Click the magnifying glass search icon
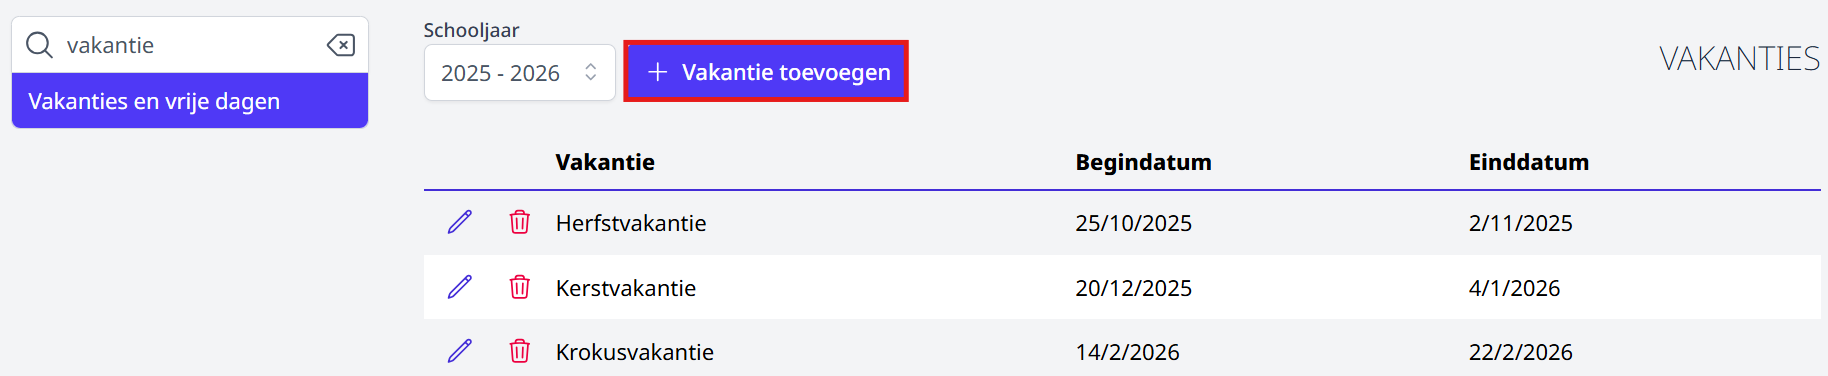 [x=39, y=45]
